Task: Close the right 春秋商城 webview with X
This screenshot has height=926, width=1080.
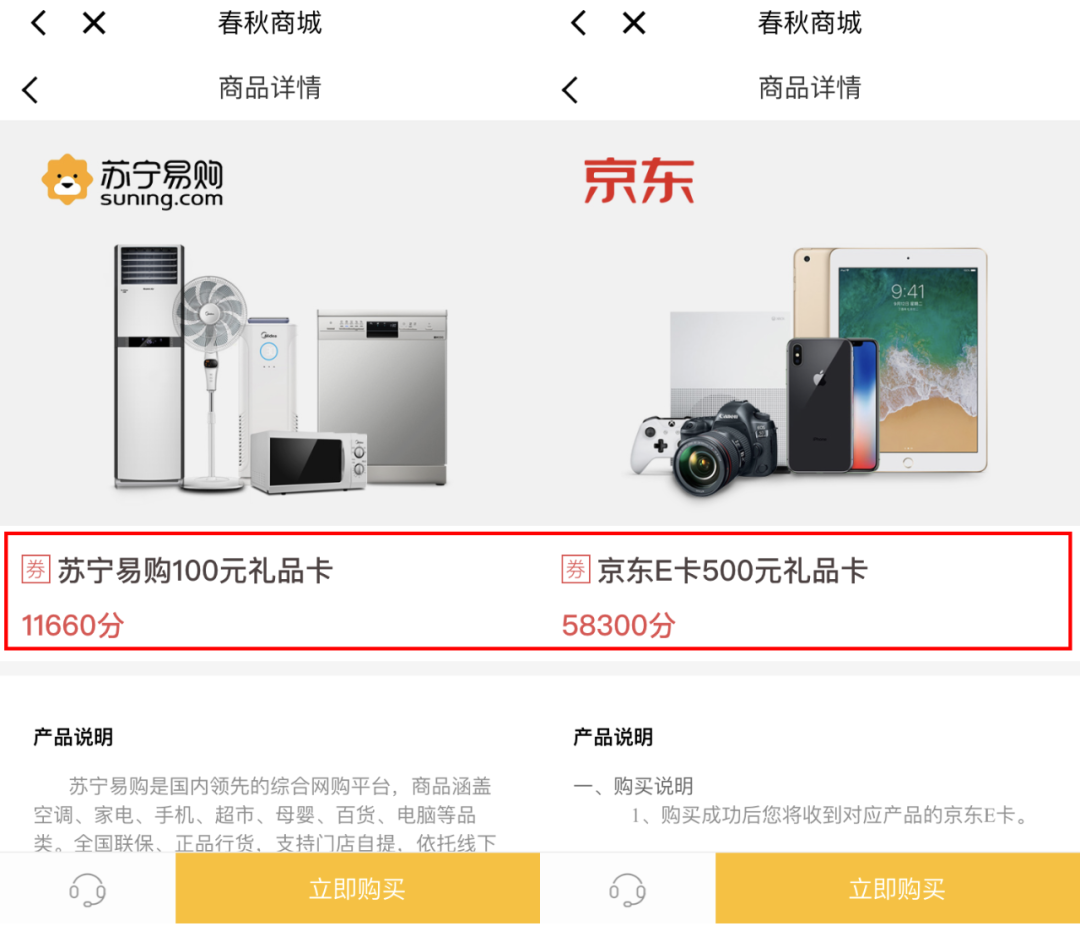Action: click(634, 23)
